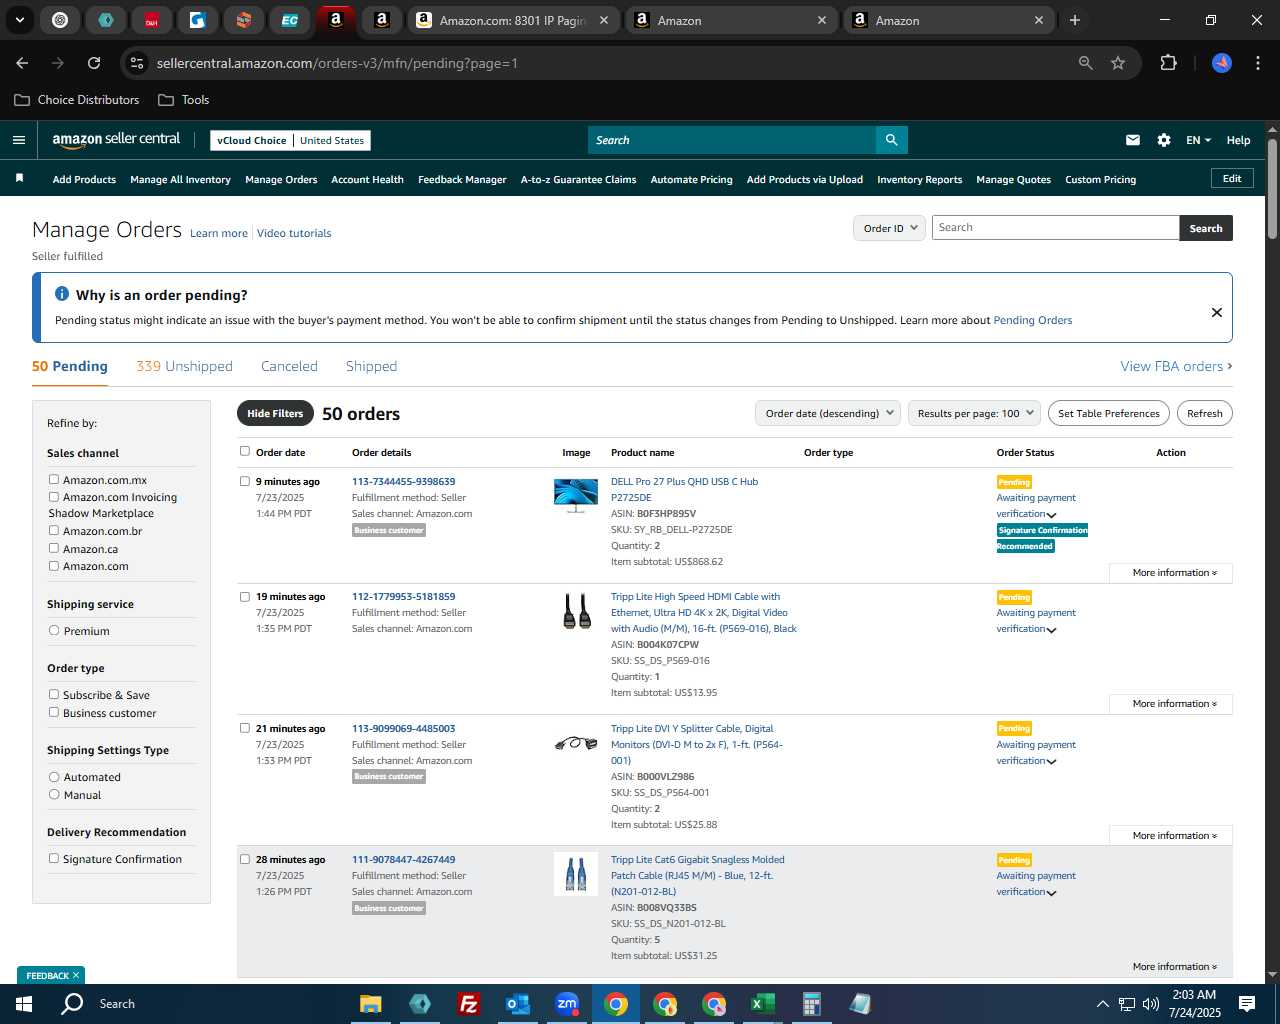The width and height of the screenshot is (1280, 1024).
Task: Switch to the Canceled tab
Action: (289, 366)
